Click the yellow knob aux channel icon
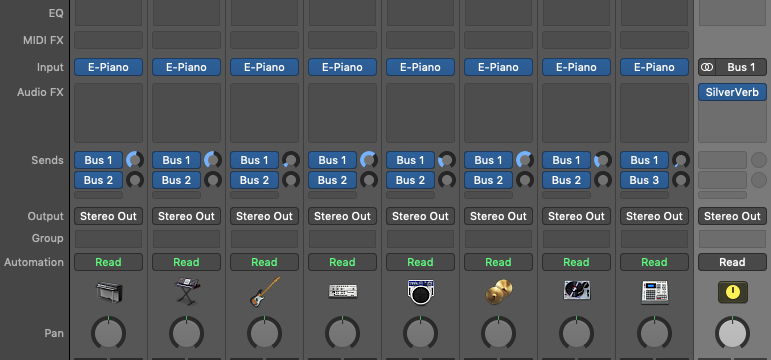This screenshot has height=360, width=771. pyautogui.click(x=733, y=292)
